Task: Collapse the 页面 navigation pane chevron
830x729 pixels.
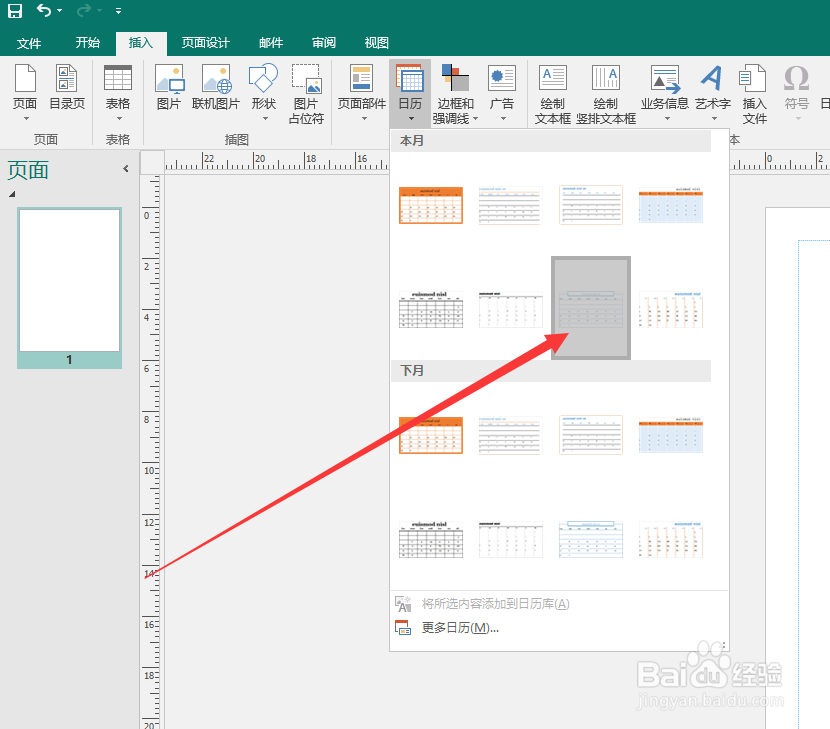Action: tap(125, 169)
